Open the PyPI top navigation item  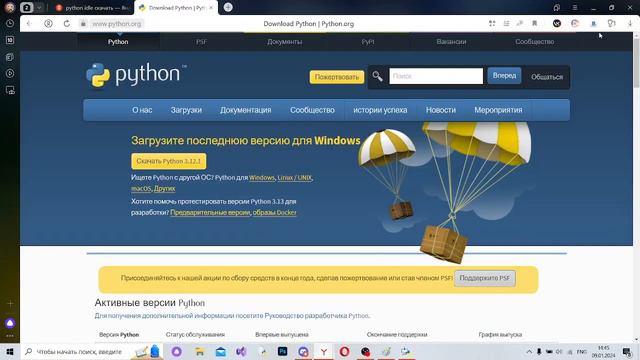(368, 42)
